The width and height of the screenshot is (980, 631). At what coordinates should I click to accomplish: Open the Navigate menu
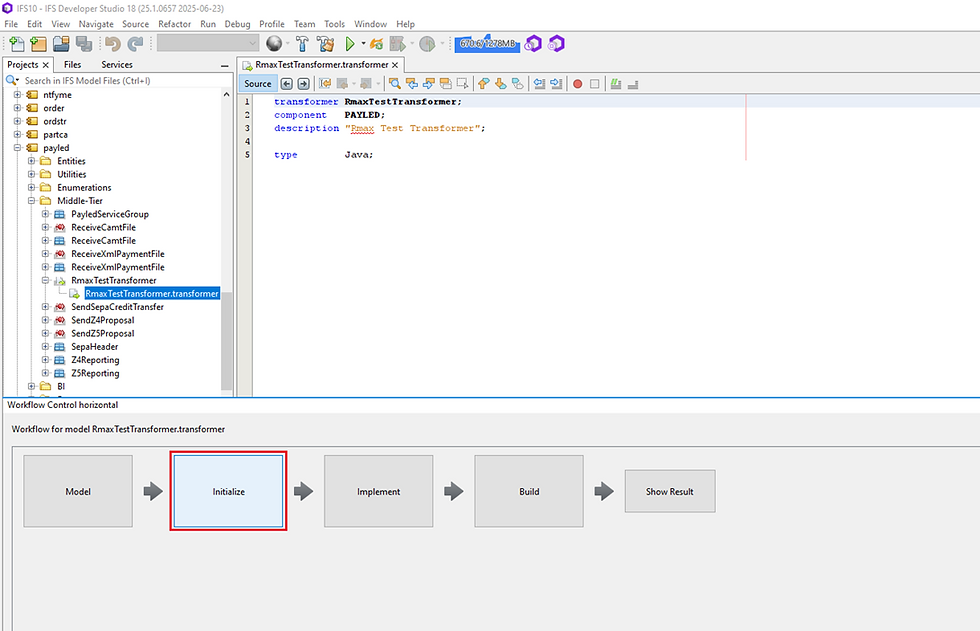[96, 24]
